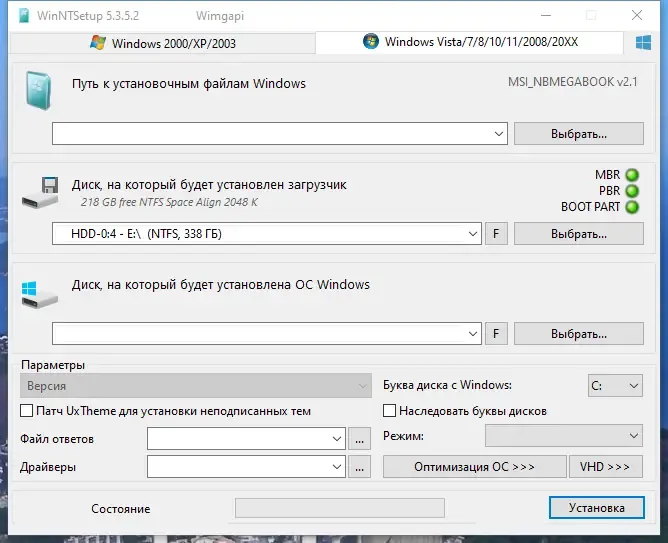
Task: Click the boot drive floppy disk icon
Action: (x=40, y=192)
